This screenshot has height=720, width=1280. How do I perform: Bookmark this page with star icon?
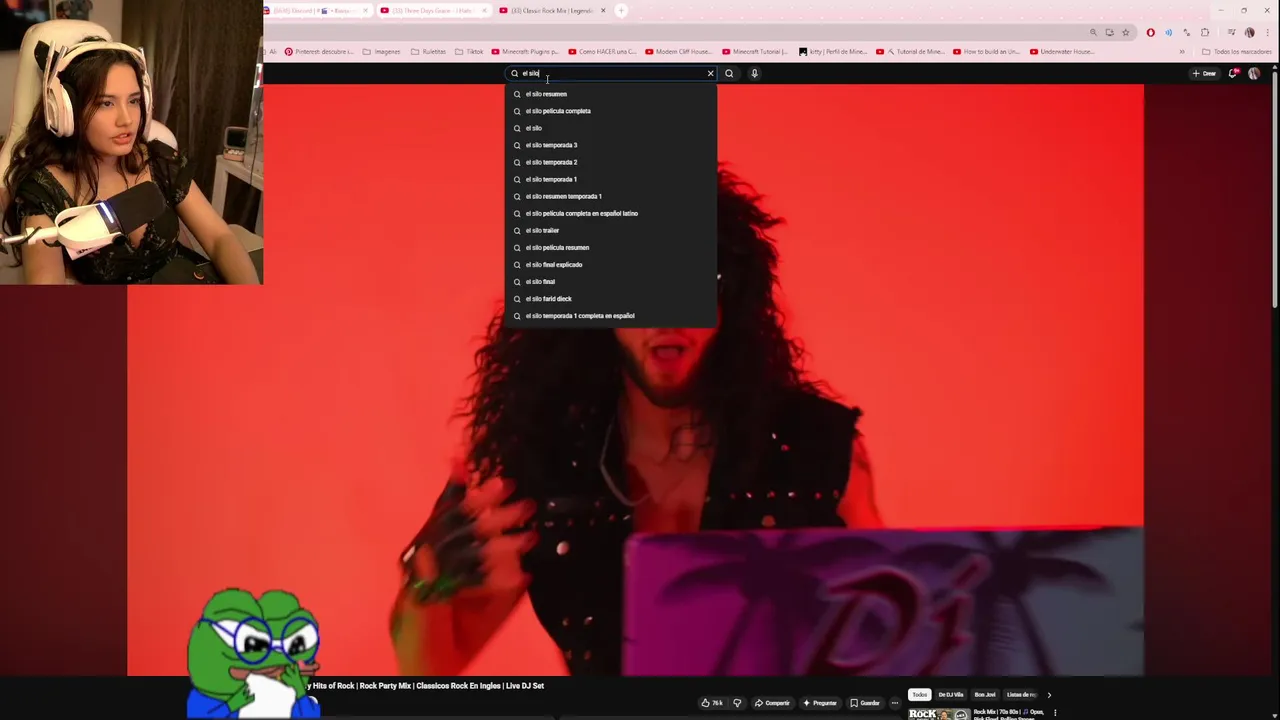click(1125, 32)
